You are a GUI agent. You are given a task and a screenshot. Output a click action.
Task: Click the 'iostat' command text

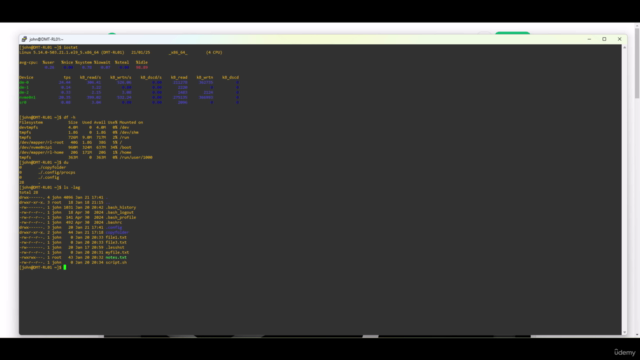point(70,47)
